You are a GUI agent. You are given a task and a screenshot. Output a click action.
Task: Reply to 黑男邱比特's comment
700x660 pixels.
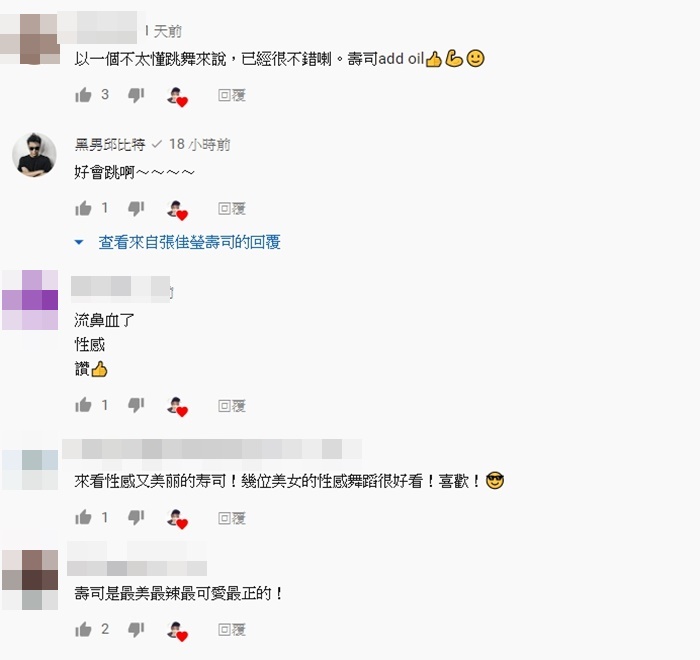pyautogui.click(x=232, y=209)
